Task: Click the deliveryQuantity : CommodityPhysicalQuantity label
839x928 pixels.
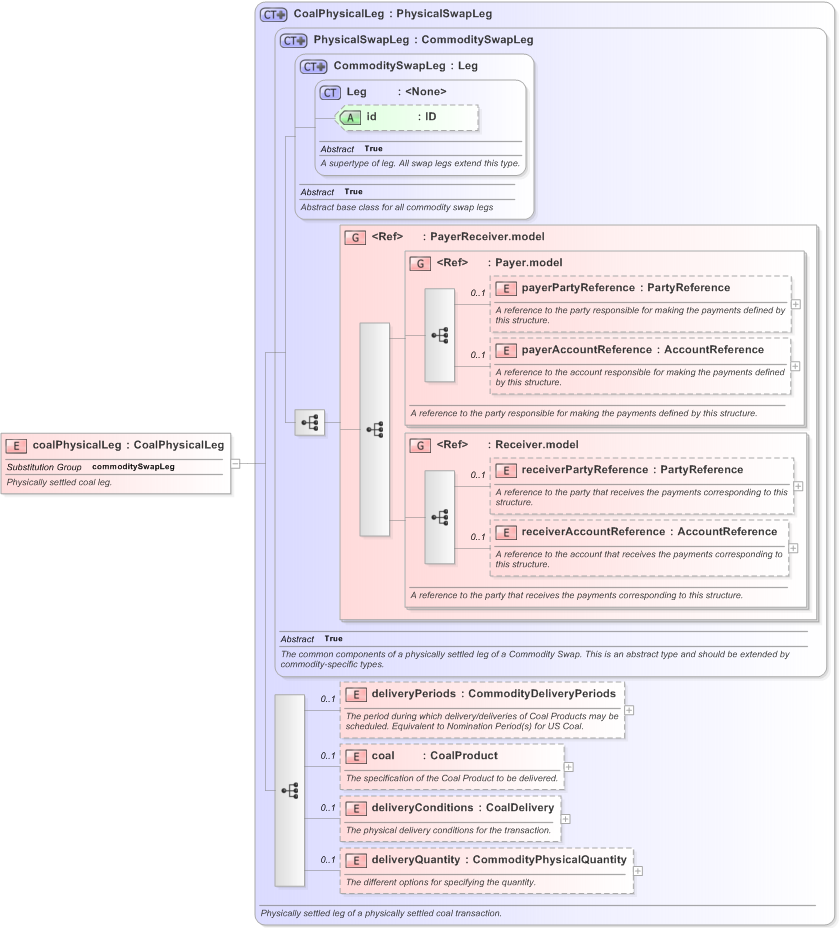Action: pyautogui.click(x=499, y=860)
